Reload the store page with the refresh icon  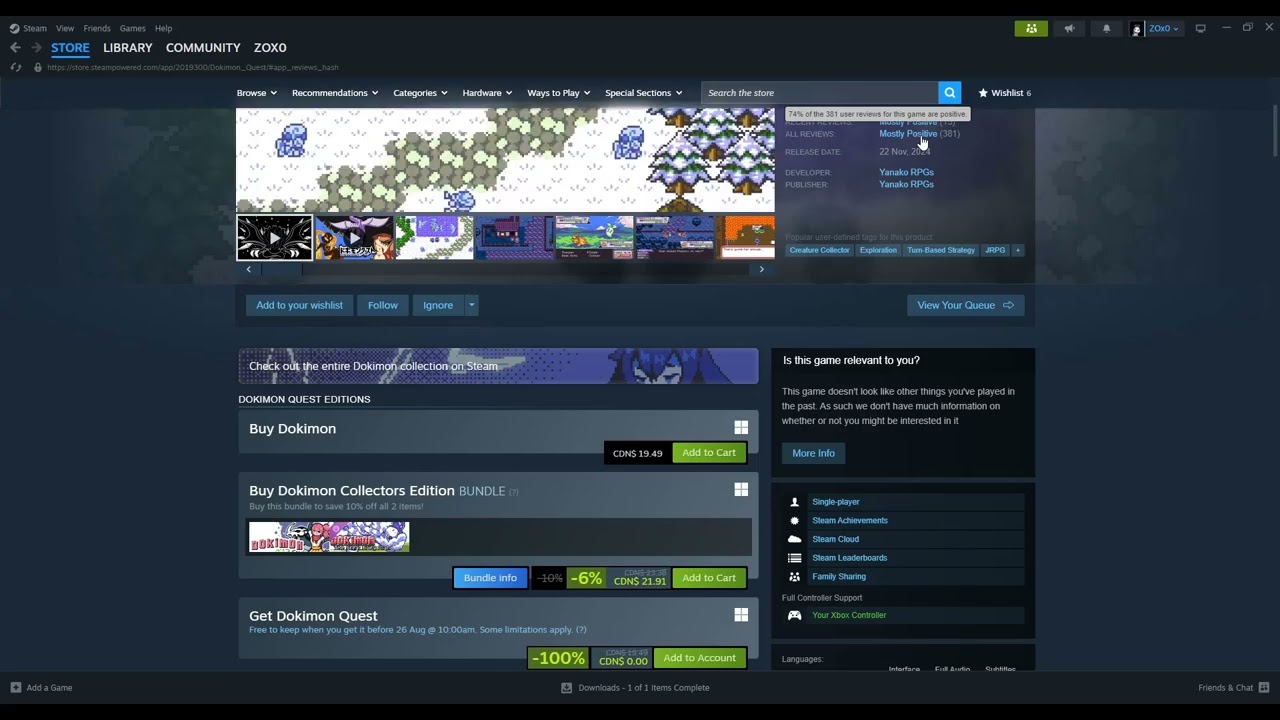[x=15, y=67]
